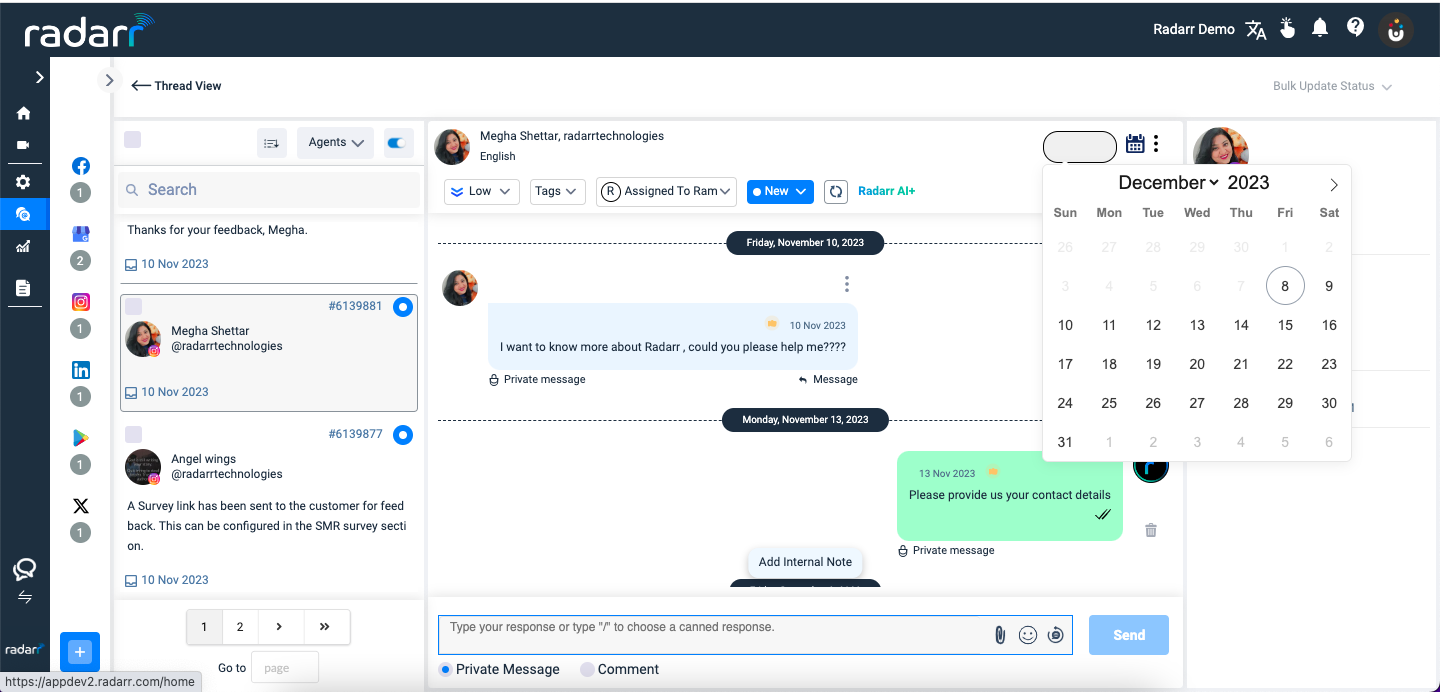Open the calendar date picker icon
1440x692 pixels.
click(1135, 144)
